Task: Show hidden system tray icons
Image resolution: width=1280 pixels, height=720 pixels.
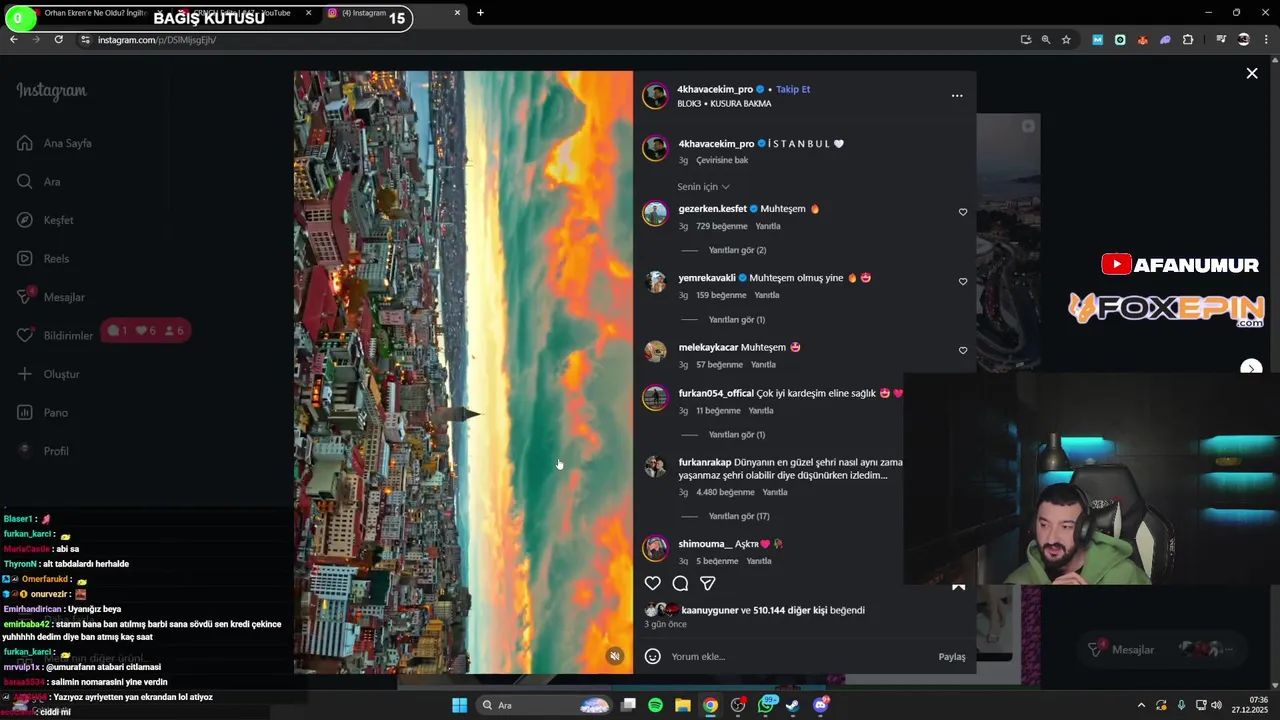Action: click(x=1141, y=705)
